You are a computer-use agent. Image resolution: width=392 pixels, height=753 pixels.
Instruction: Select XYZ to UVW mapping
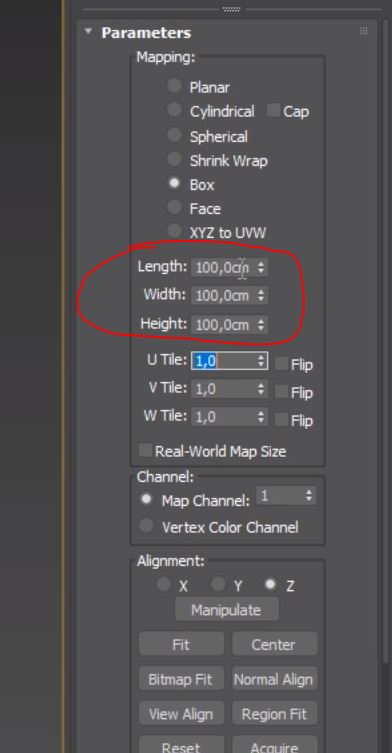pyautogui.click(x=173, y=231)
